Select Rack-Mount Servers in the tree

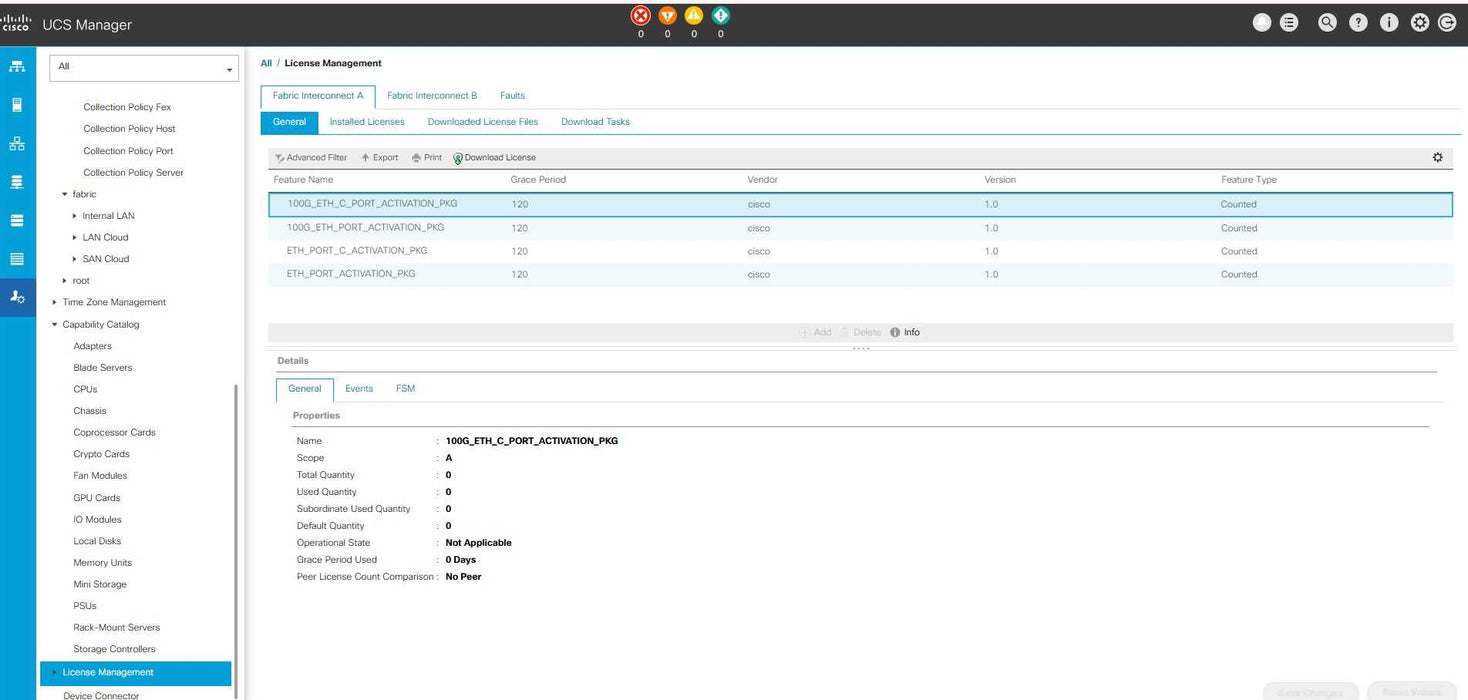point(116,628)
